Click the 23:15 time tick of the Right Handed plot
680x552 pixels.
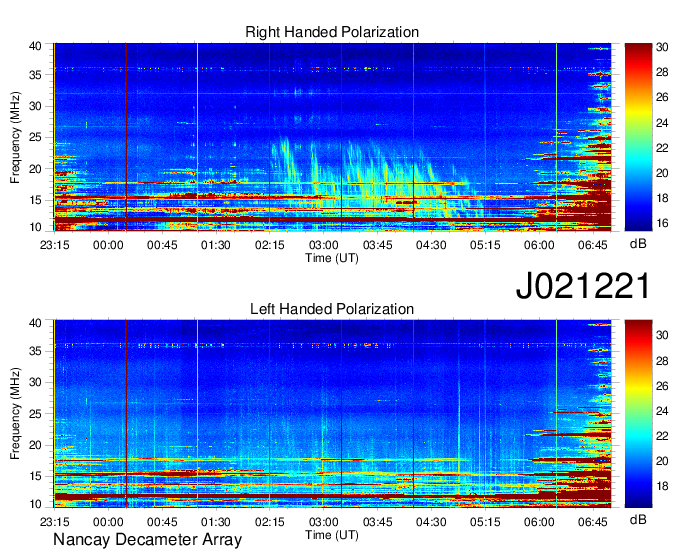tap(55, 245)
